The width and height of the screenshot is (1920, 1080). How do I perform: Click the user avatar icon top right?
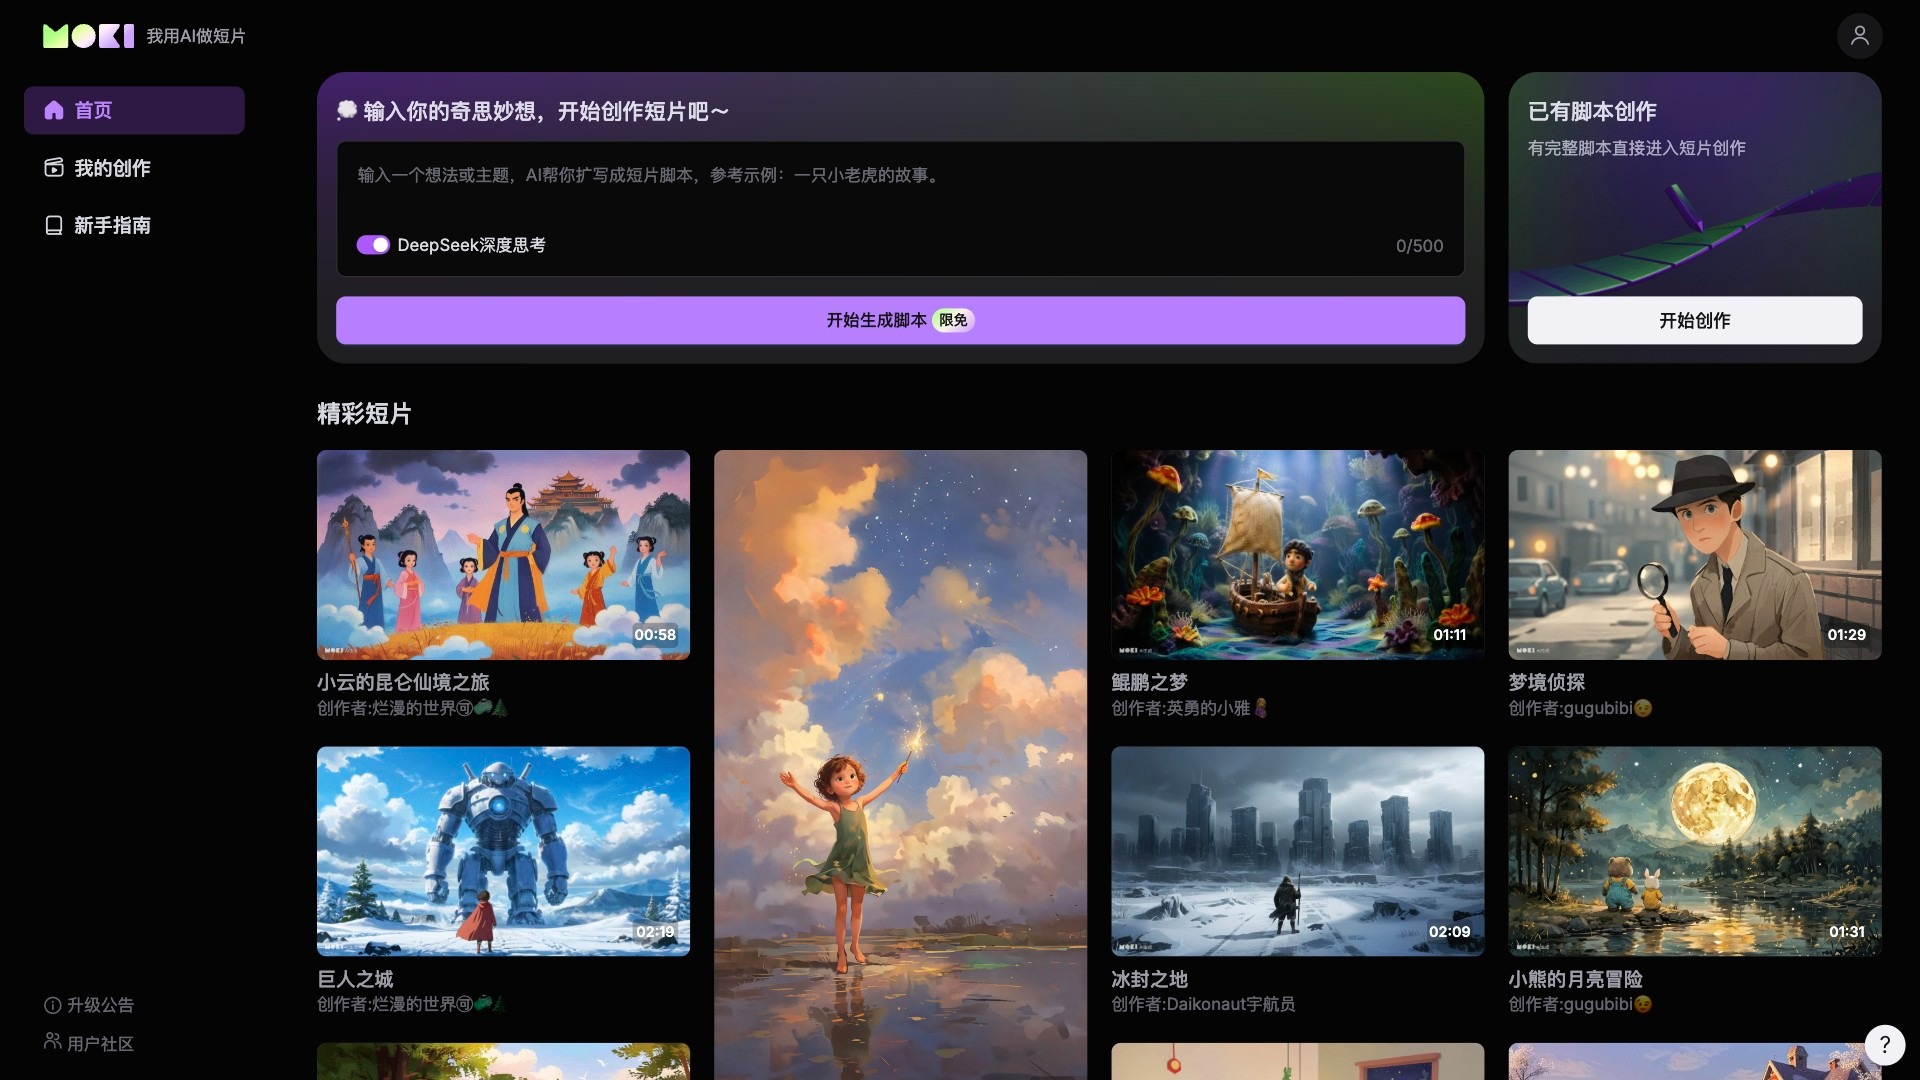[1860, 36]
